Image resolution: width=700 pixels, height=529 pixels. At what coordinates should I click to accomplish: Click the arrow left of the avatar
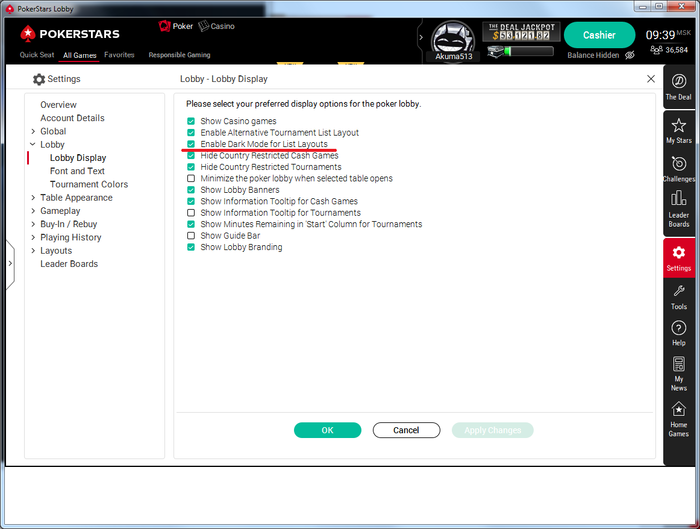click(421, 37)
